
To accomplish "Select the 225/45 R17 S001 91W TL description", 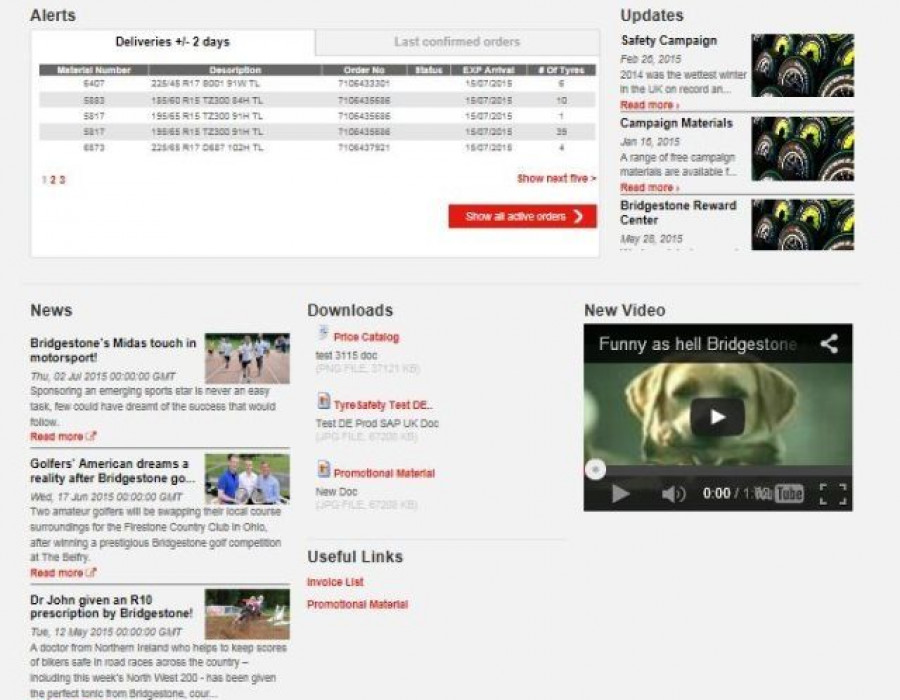I will pyautogui.click(x=206, y=84).
